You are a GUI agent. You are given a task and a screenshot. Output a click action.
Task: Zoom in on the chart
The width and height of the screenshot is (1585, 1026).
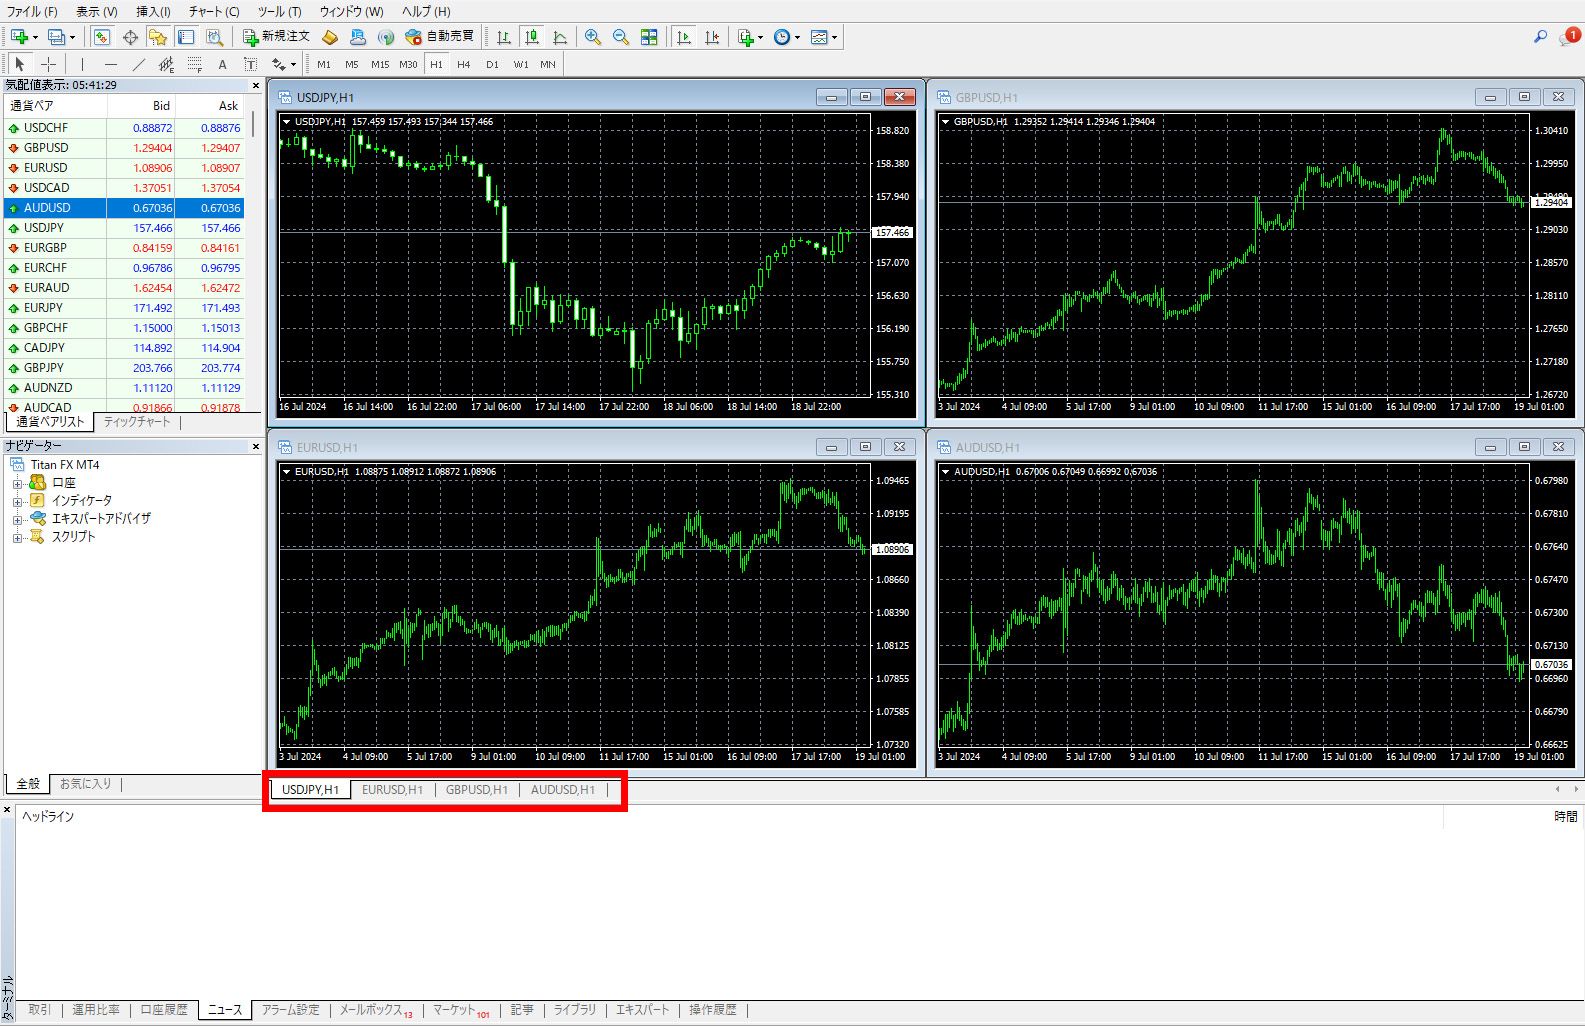pyautogui.click(x=593, y=37)
